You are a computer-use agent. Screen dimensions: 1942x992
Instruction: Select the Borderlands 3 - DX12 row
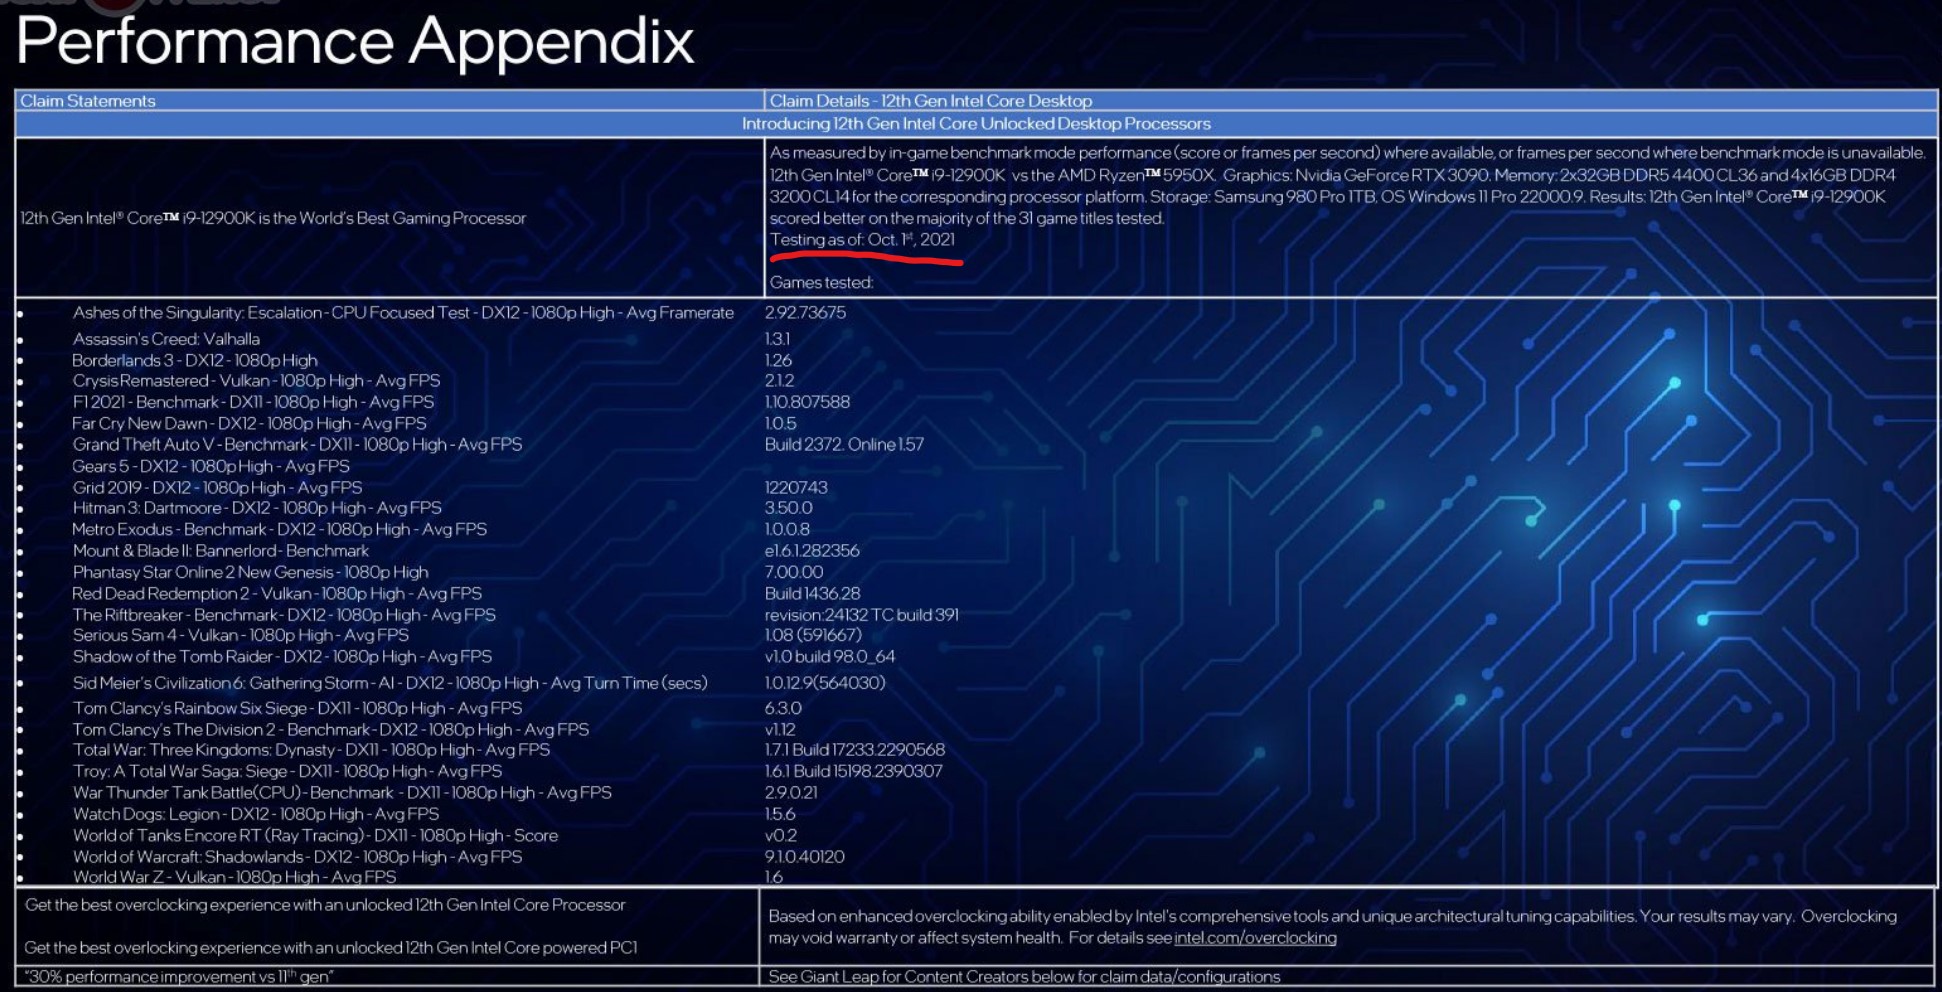coord(195,361)
